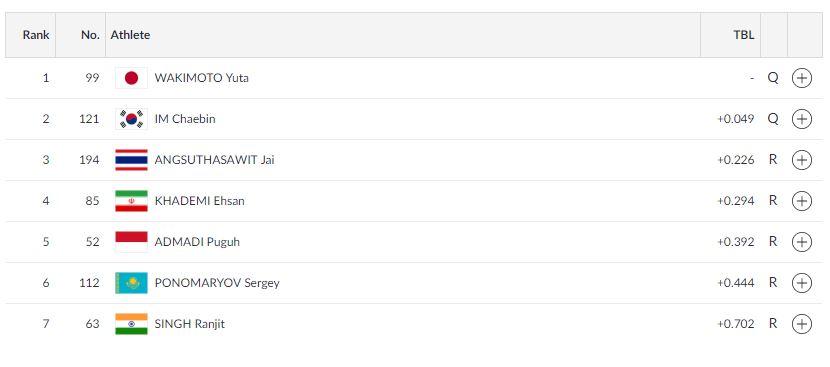Select the Thailand flag icon
Image resolution: width=830 pixels, height=367 pixels.
pyautogui.click(x=131, y=160)
